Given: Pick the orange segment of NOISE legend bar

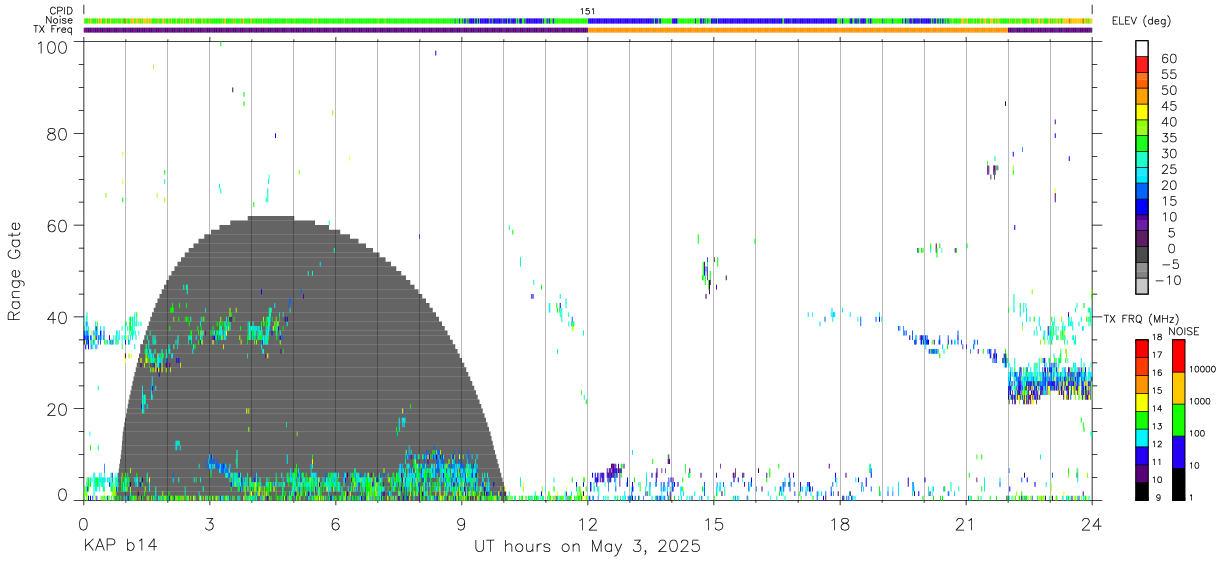Looking at the screenshot, I should [1179, 387].
